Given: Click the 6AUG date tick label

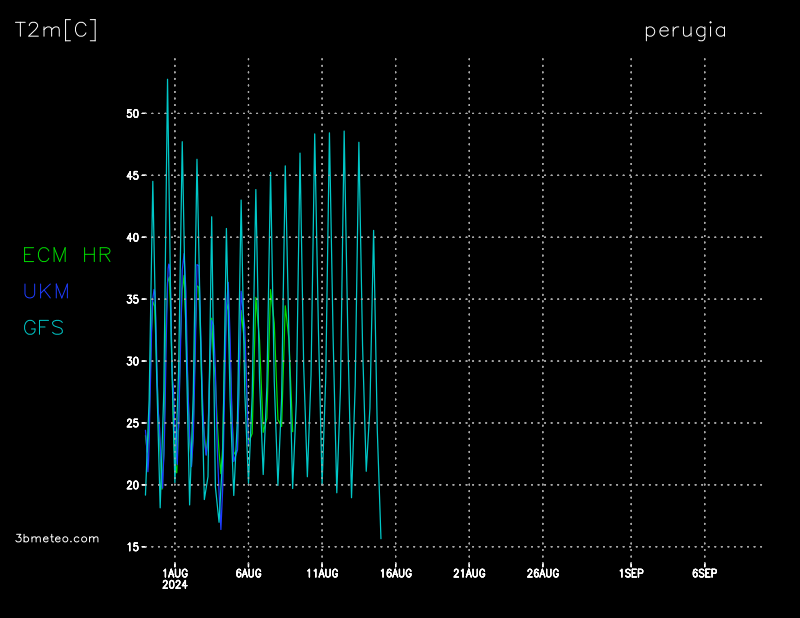Looking at the screenshot, I should tap(248, 573).
